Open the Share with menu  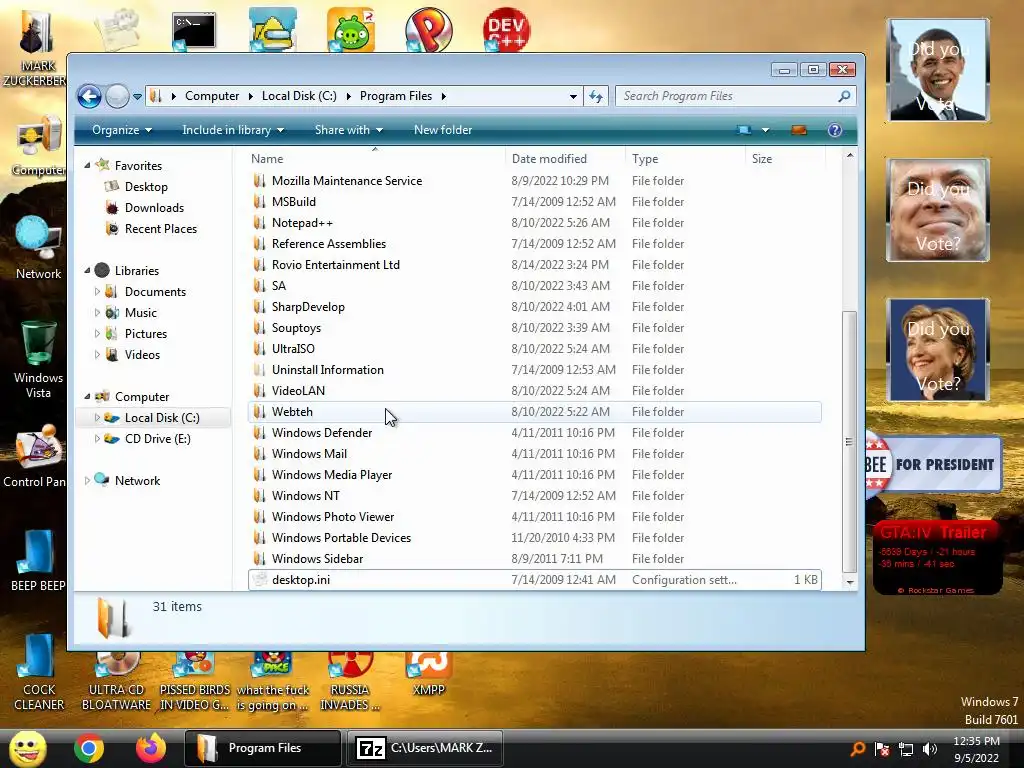click(349, 130)
